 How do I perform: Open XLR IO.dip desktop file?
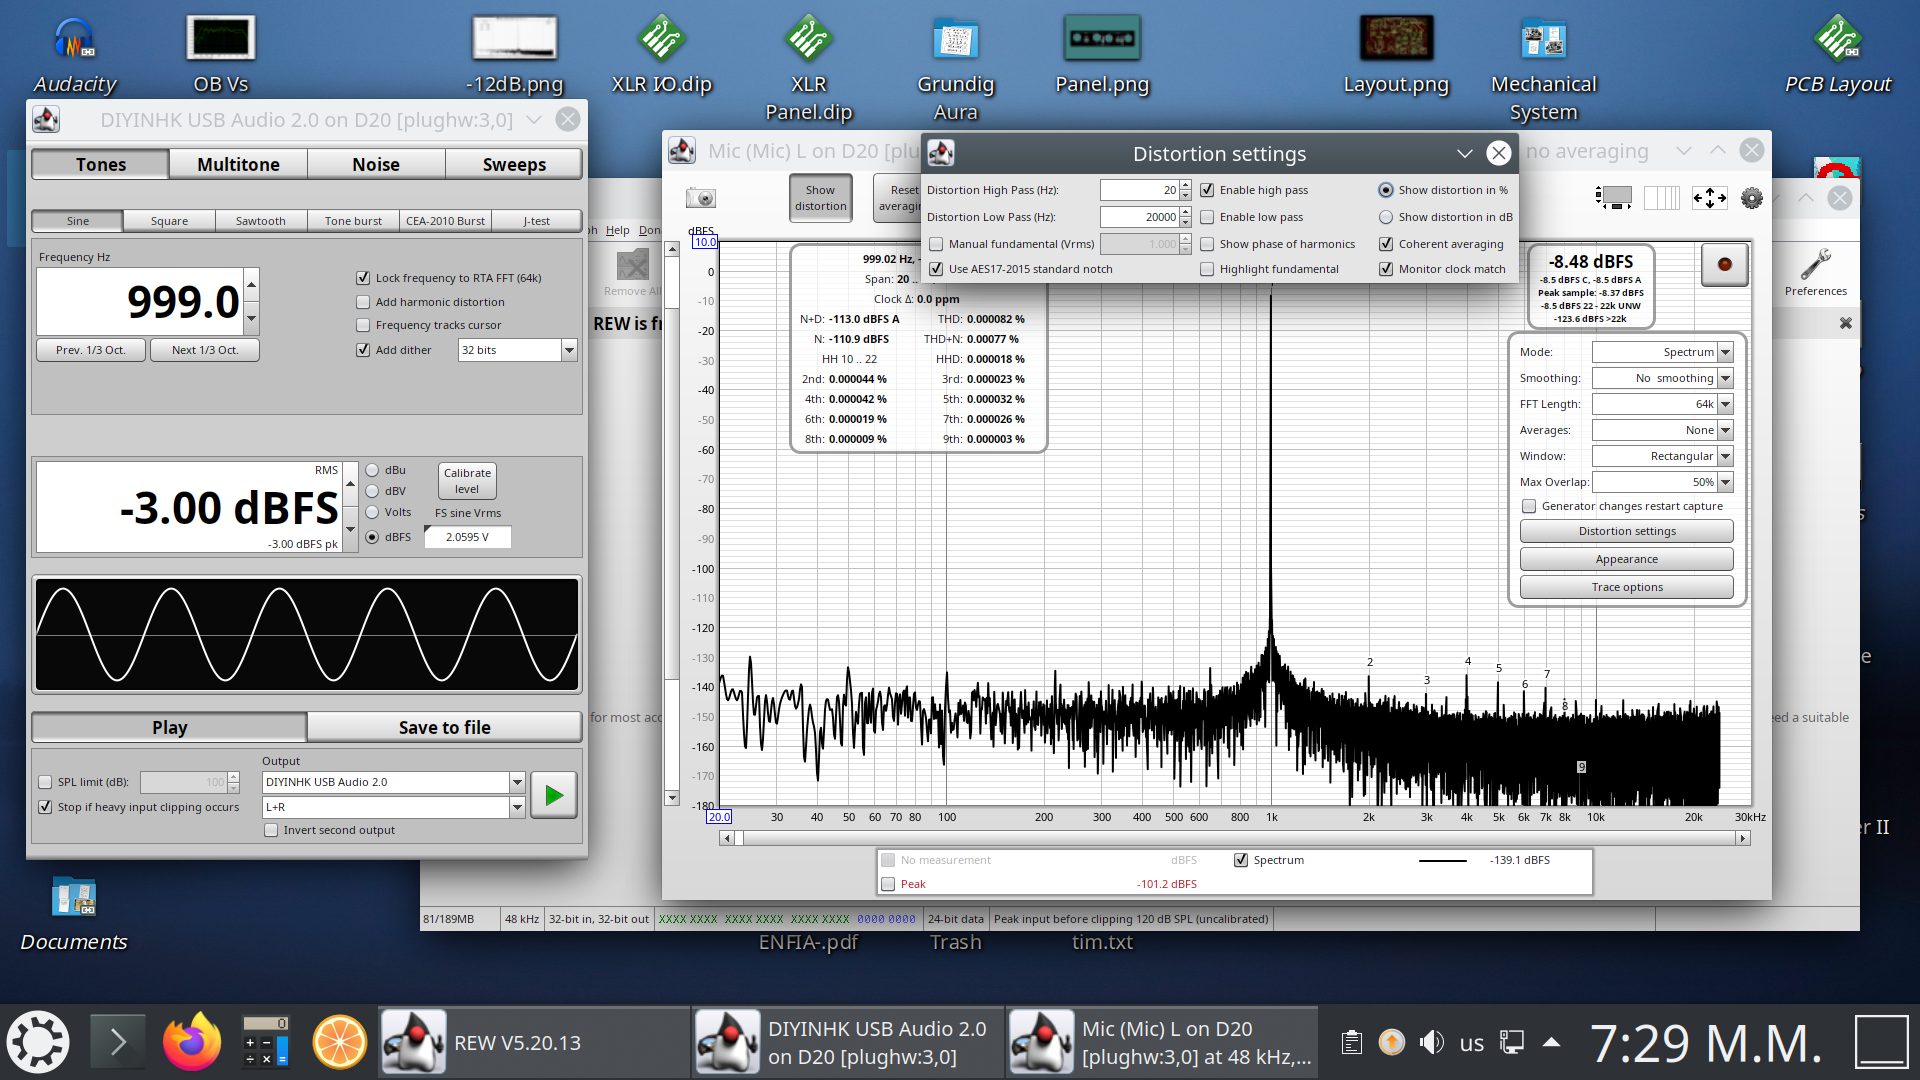pyautogui.click(x=661, y=55)
